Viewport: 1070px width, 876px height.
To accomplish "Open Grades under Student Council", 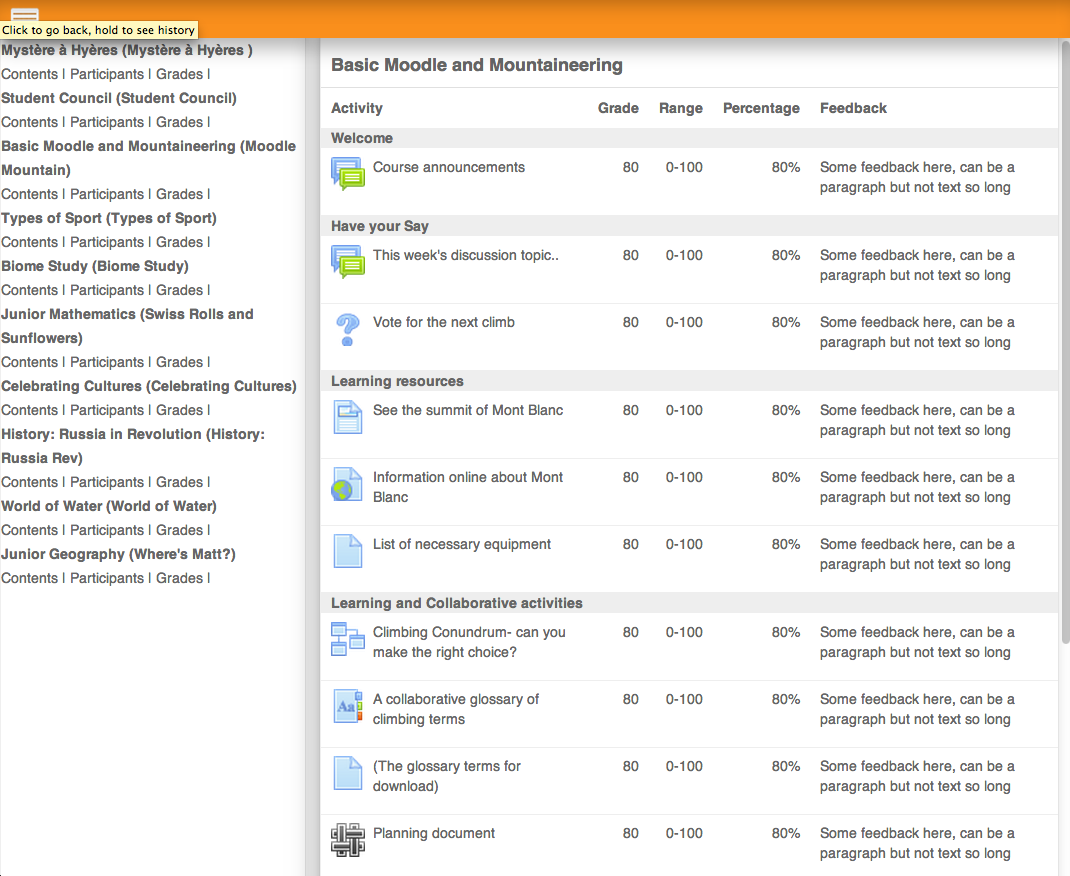I will (179, 122).
